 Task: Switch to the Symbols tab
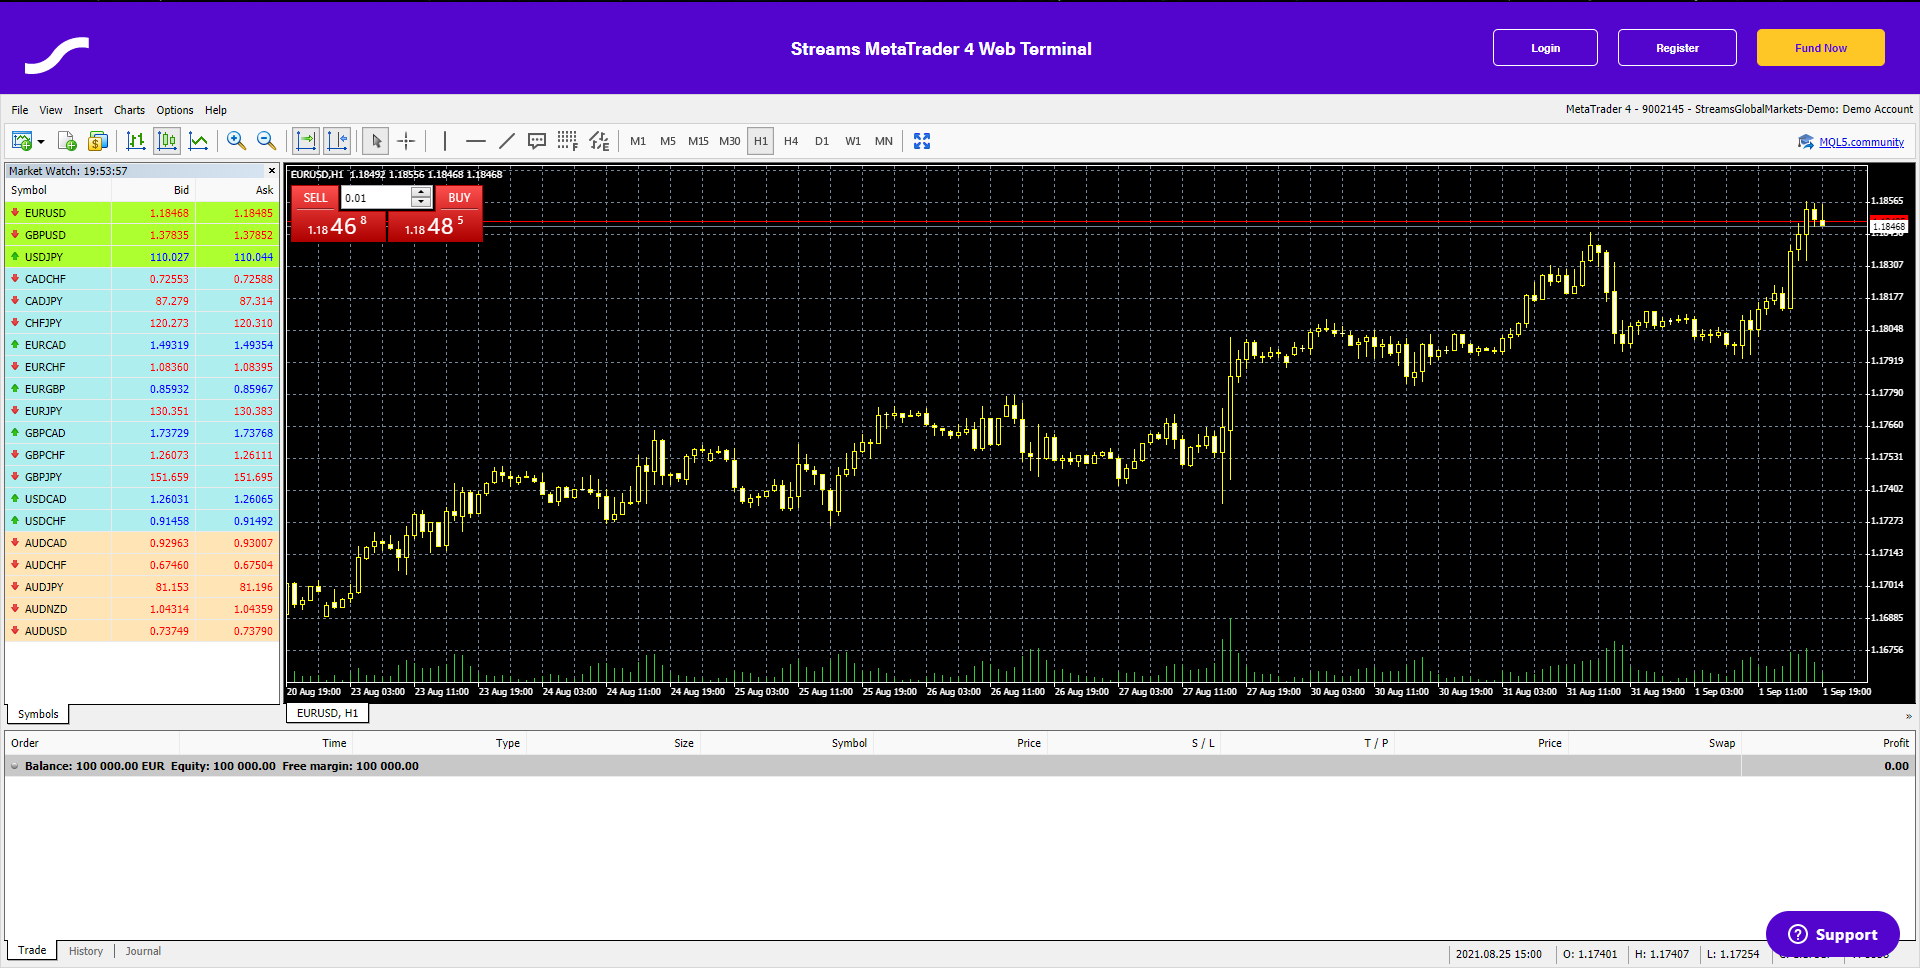coord(38,714)
